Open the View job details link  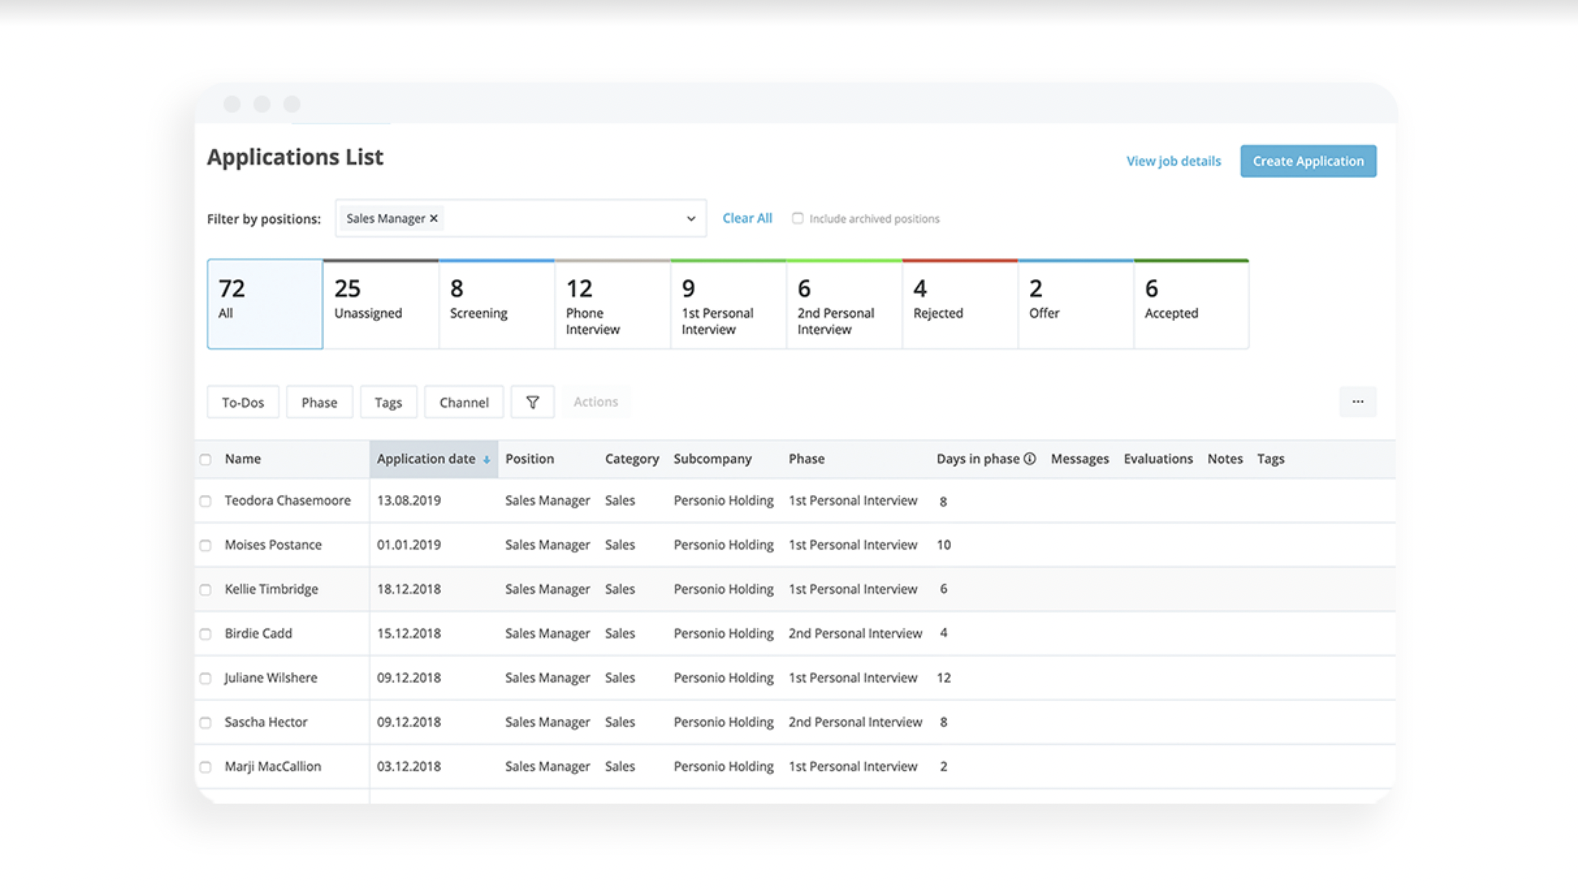tap(1173, 161)
